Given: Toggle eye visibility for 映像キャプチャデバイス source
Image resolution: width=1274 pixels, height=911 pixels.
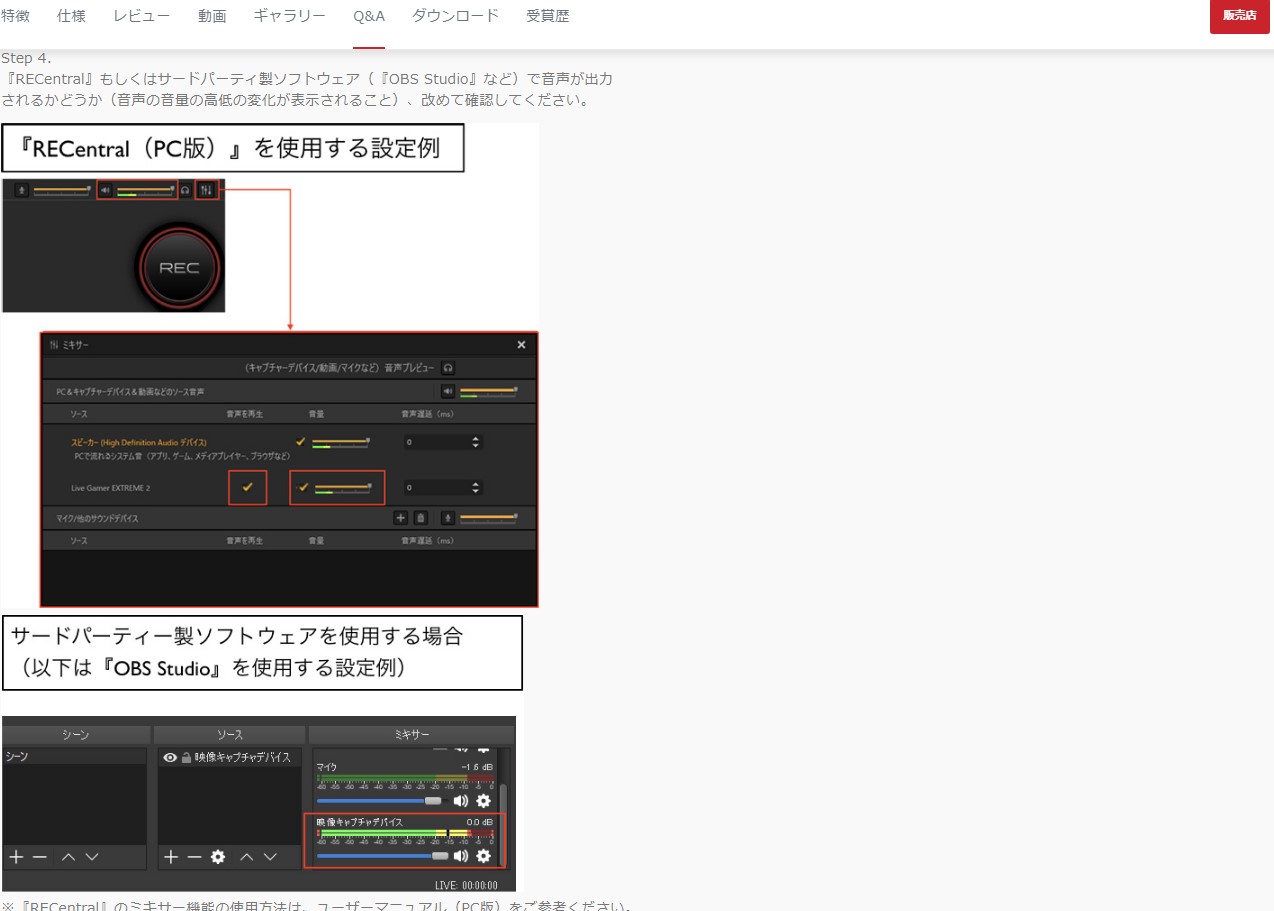Looking at the screenshot, I should (x=170, y=758).
